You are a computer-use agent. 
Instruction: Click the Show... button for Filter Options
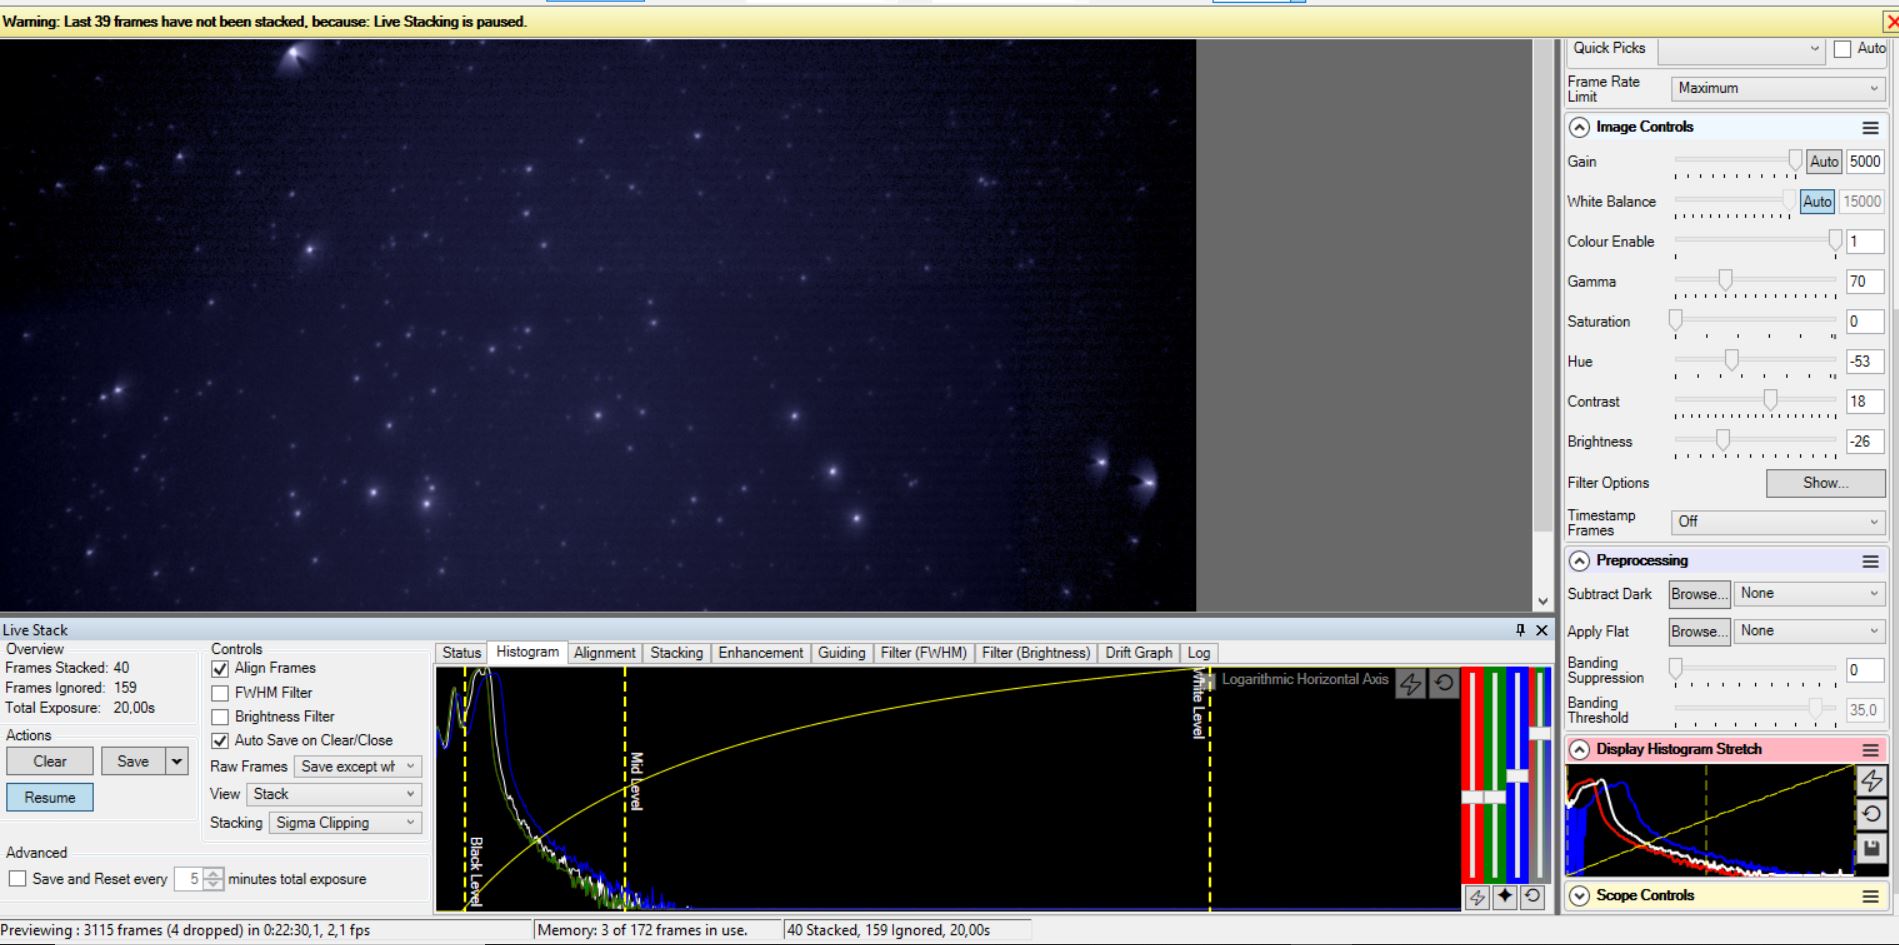[1825, 483]
